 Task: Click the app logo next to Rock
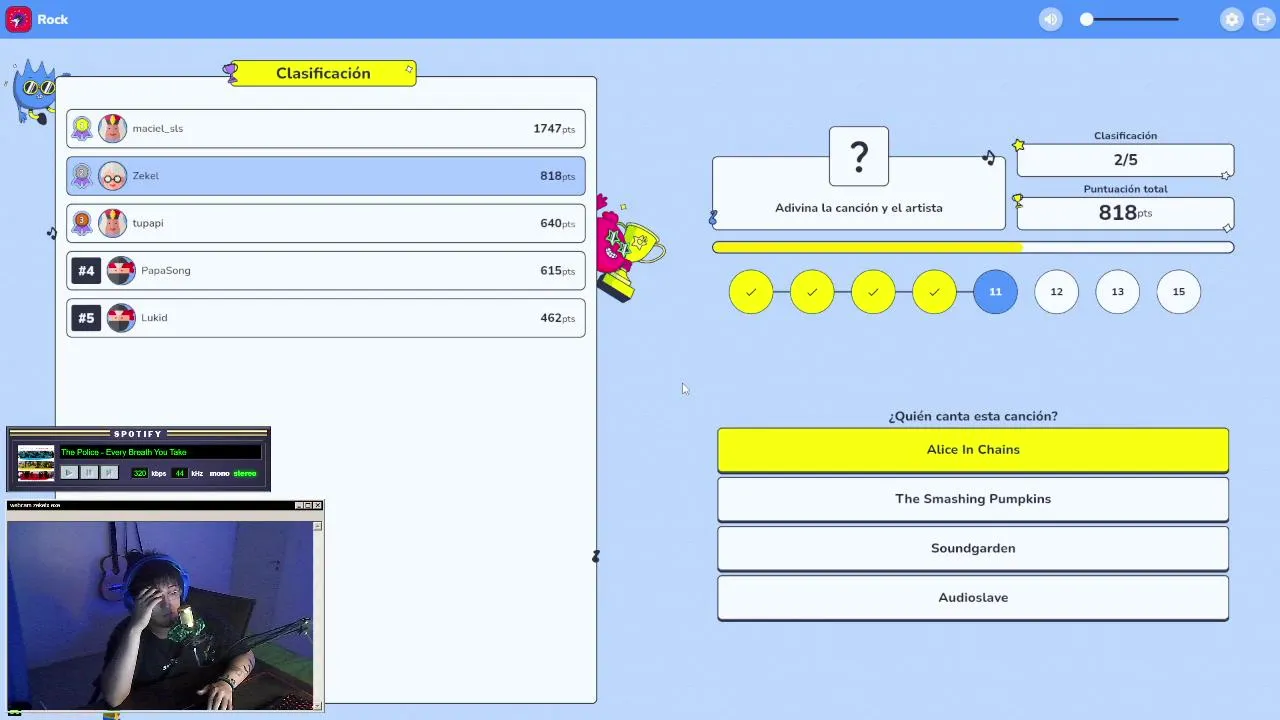click(18, 19)
